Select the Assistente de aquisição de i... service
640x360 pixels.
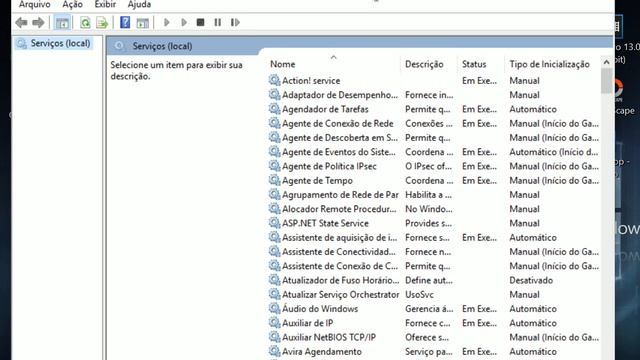[x=340, y=238]
